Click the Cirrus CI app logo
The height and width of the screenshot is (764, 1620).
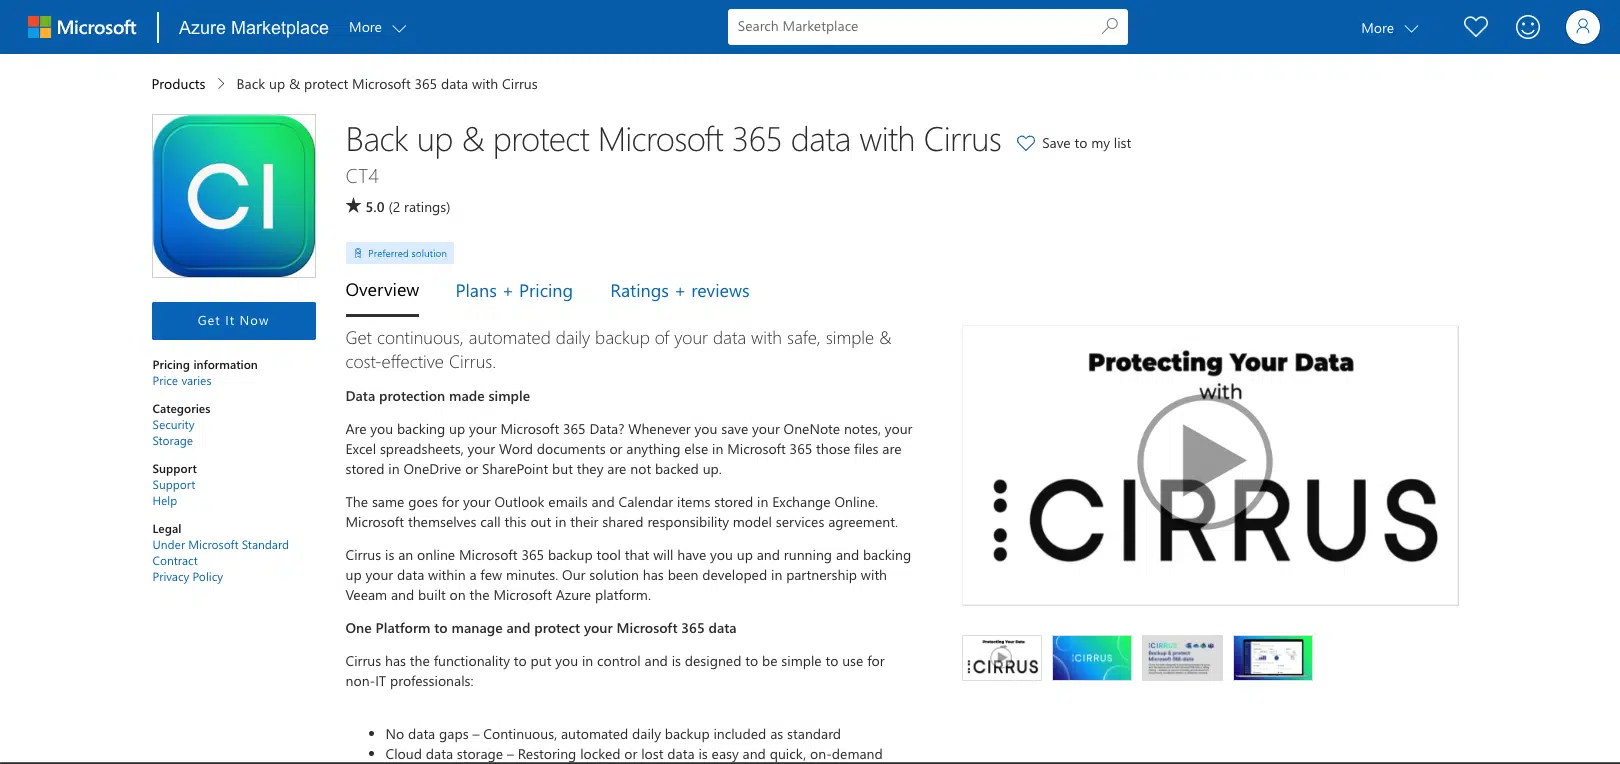pos(234,196)
